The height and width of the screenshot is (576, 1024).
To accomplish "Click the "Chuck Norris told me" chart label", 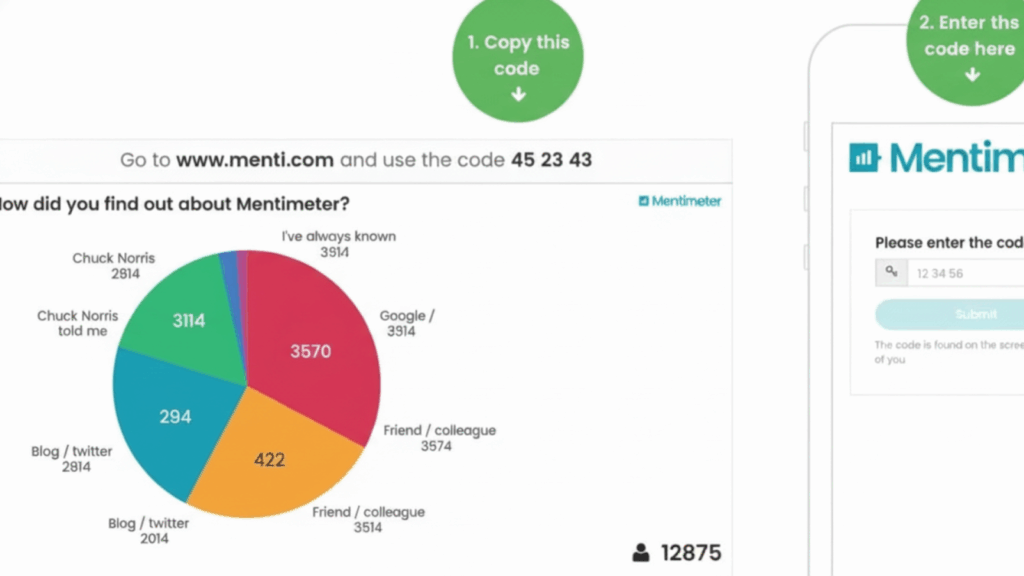I will [x=78, y=322].
